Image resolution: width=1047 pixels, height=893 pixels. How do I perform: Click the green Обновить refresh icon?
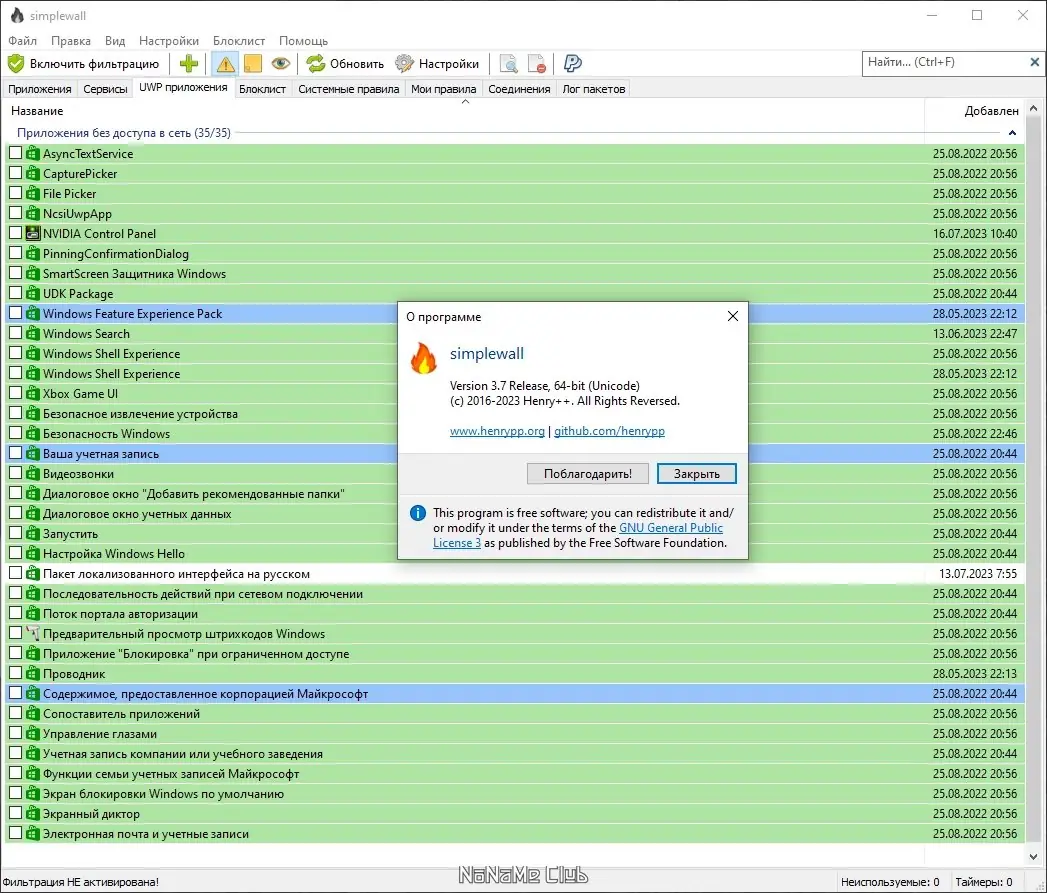pyautogui.click(x=315, y=63)
